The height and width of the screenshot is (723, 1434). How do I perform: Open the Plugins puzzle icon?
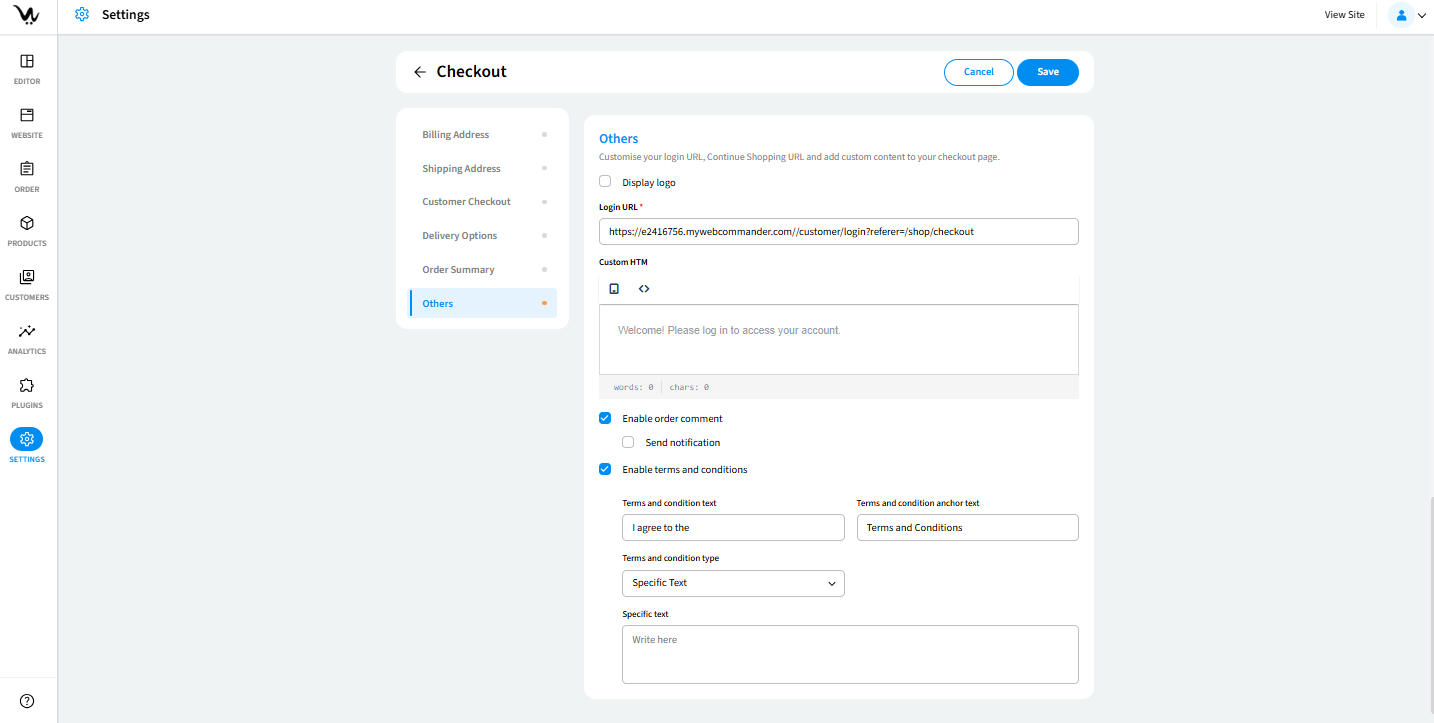27,386
